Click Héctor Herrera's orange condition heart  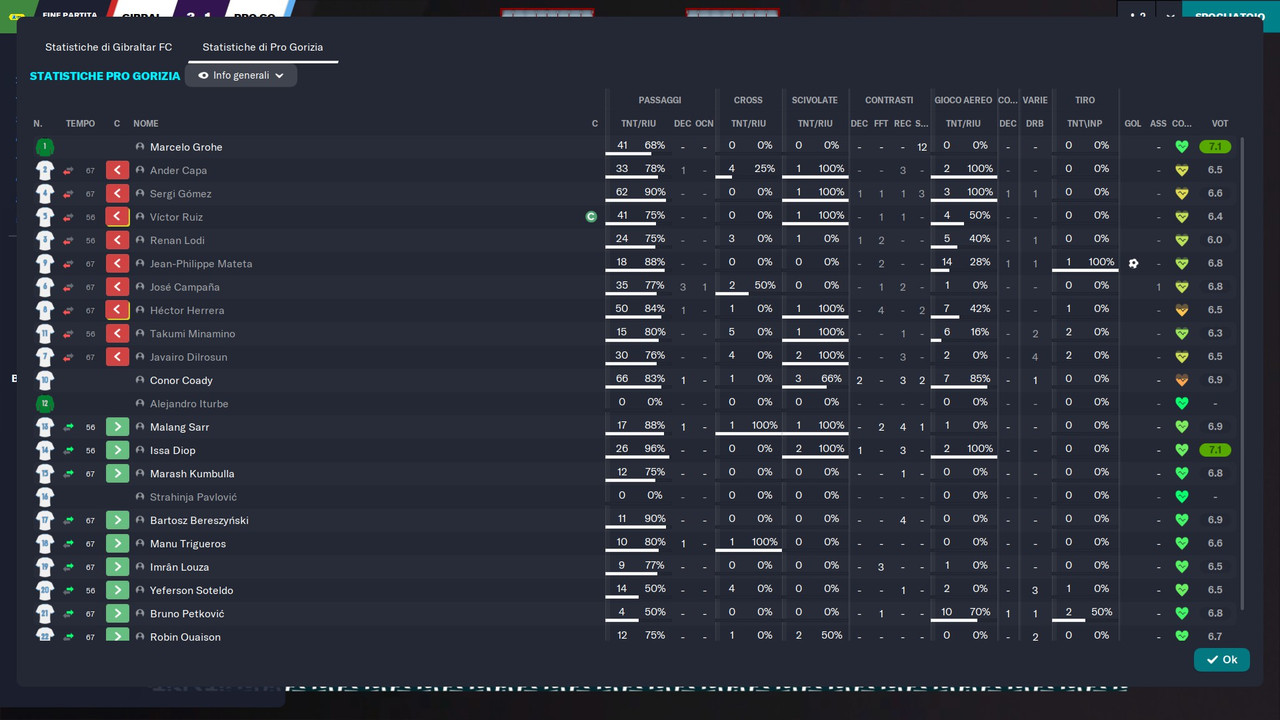pyautogui.click(x=1182, y=310)
